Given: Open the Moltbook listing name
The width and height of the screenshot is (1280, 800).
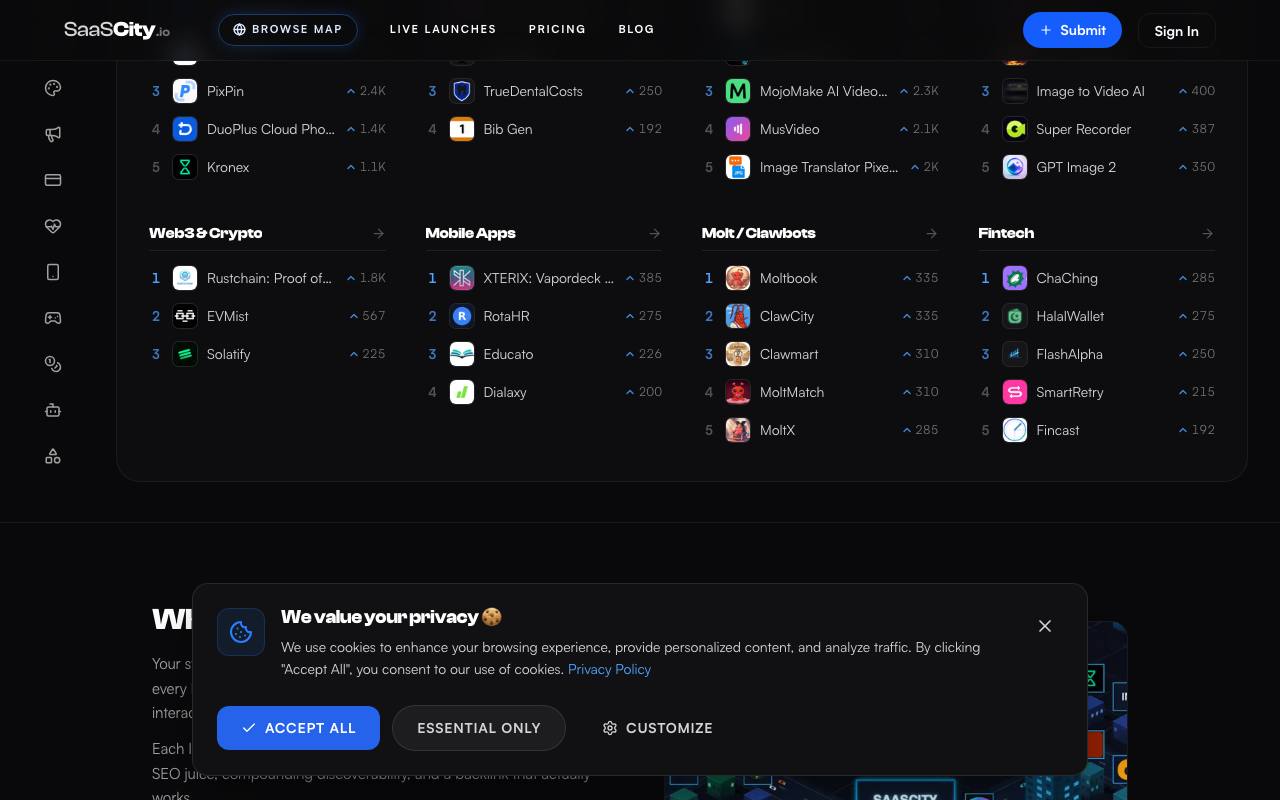Looking at the screenshot, I should point(788,278).
